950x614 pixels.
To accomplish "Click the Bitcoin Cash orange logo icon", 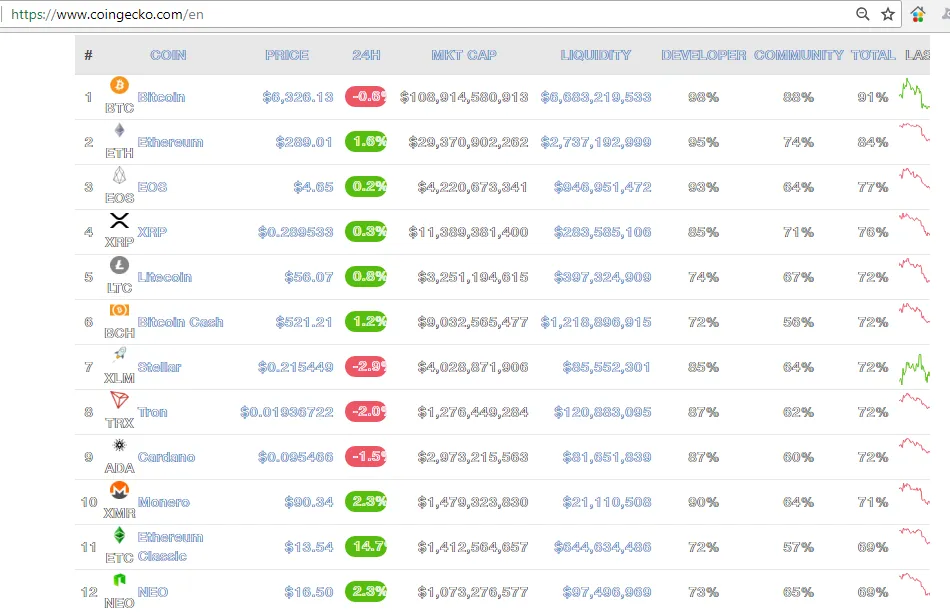I will tap(119, 310).
